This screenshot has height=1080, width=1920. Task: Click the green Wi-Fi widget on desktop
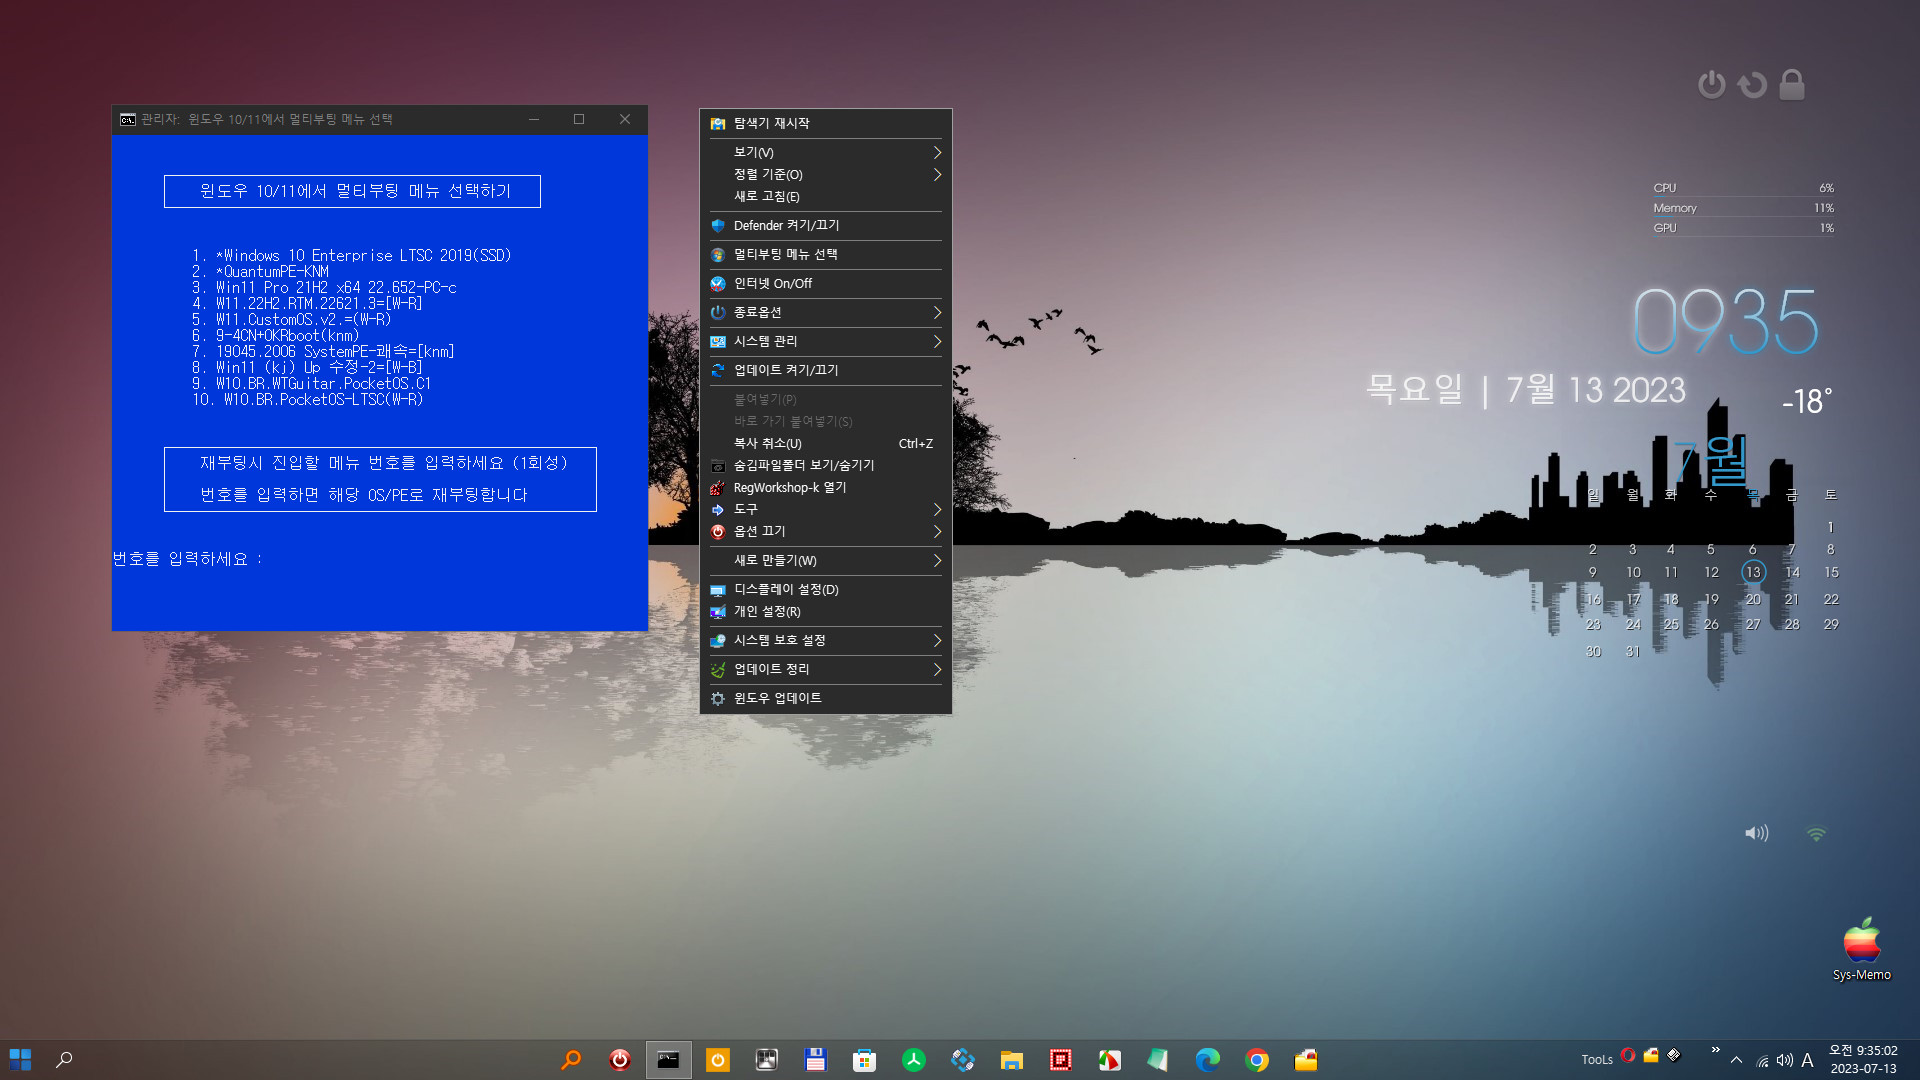point(1817,833)
